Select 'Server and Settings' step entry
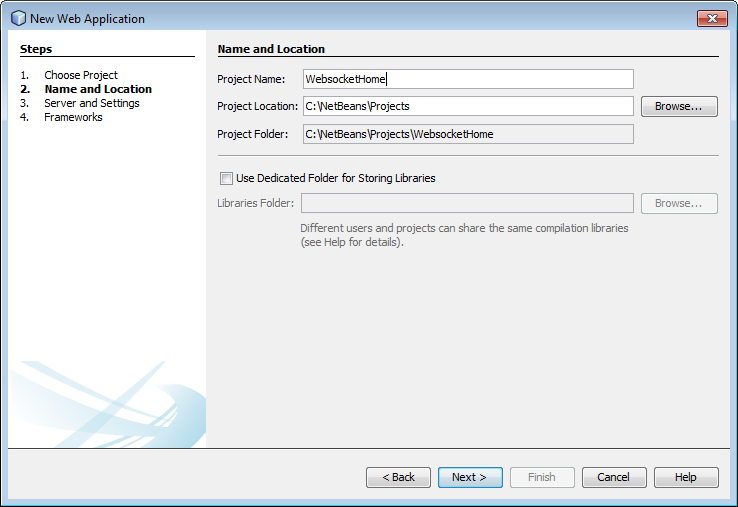The width and height of the screenshot is (738, 507). tap(92, 103)
